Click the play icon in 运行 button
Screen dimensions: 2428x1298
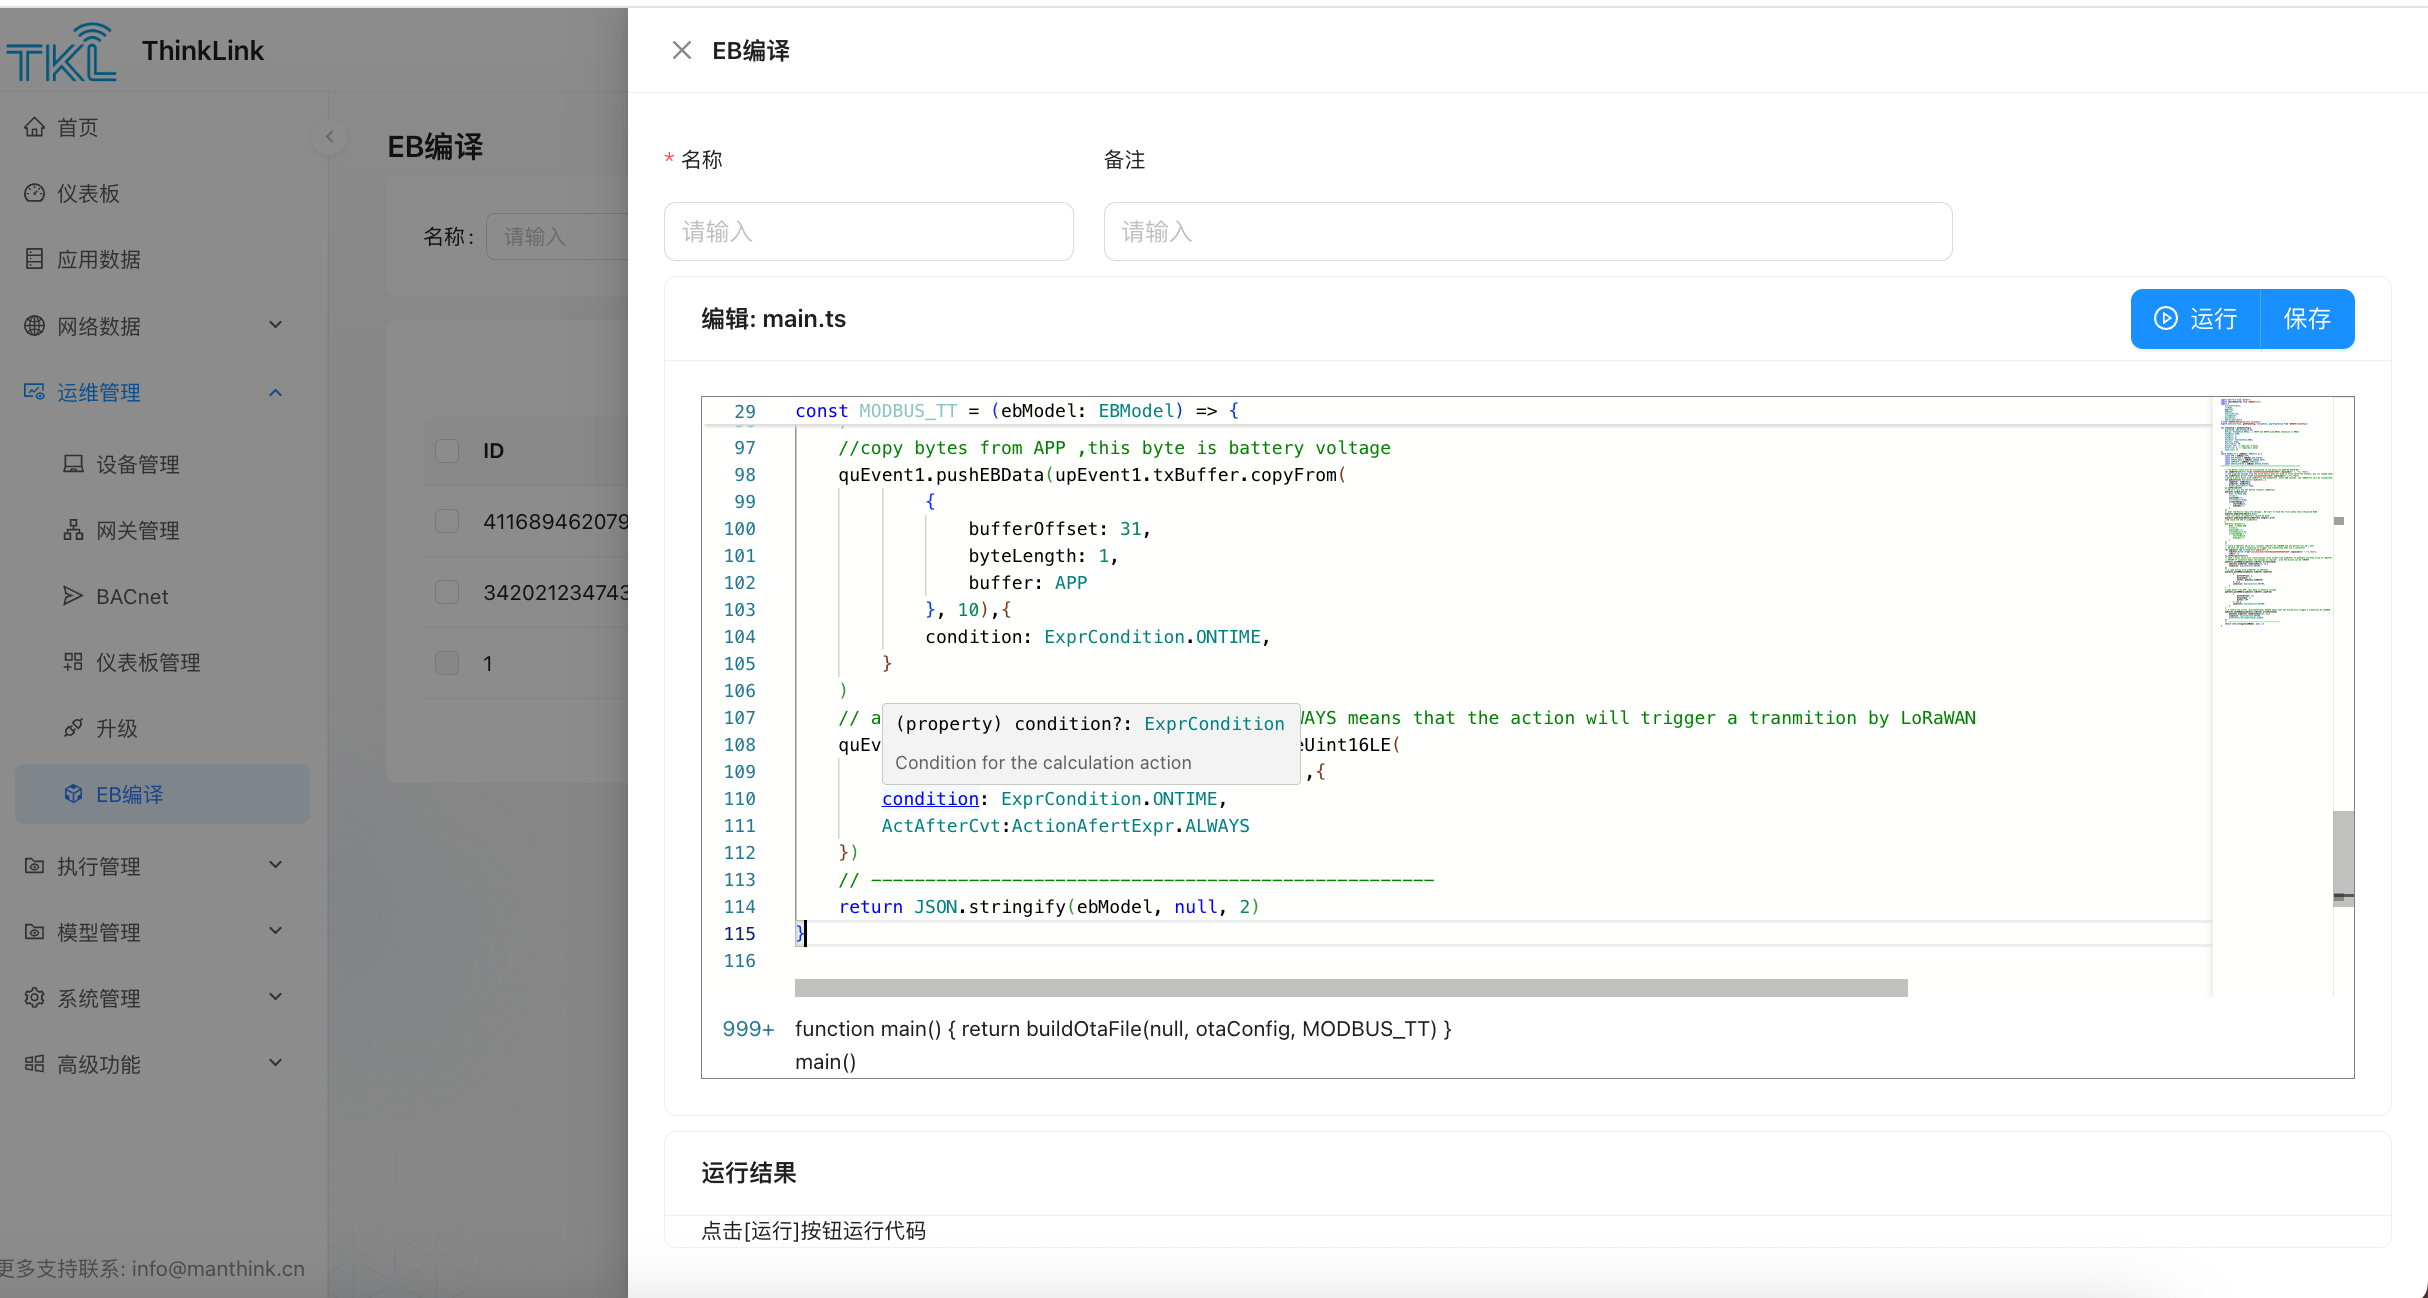point(2165,318)
